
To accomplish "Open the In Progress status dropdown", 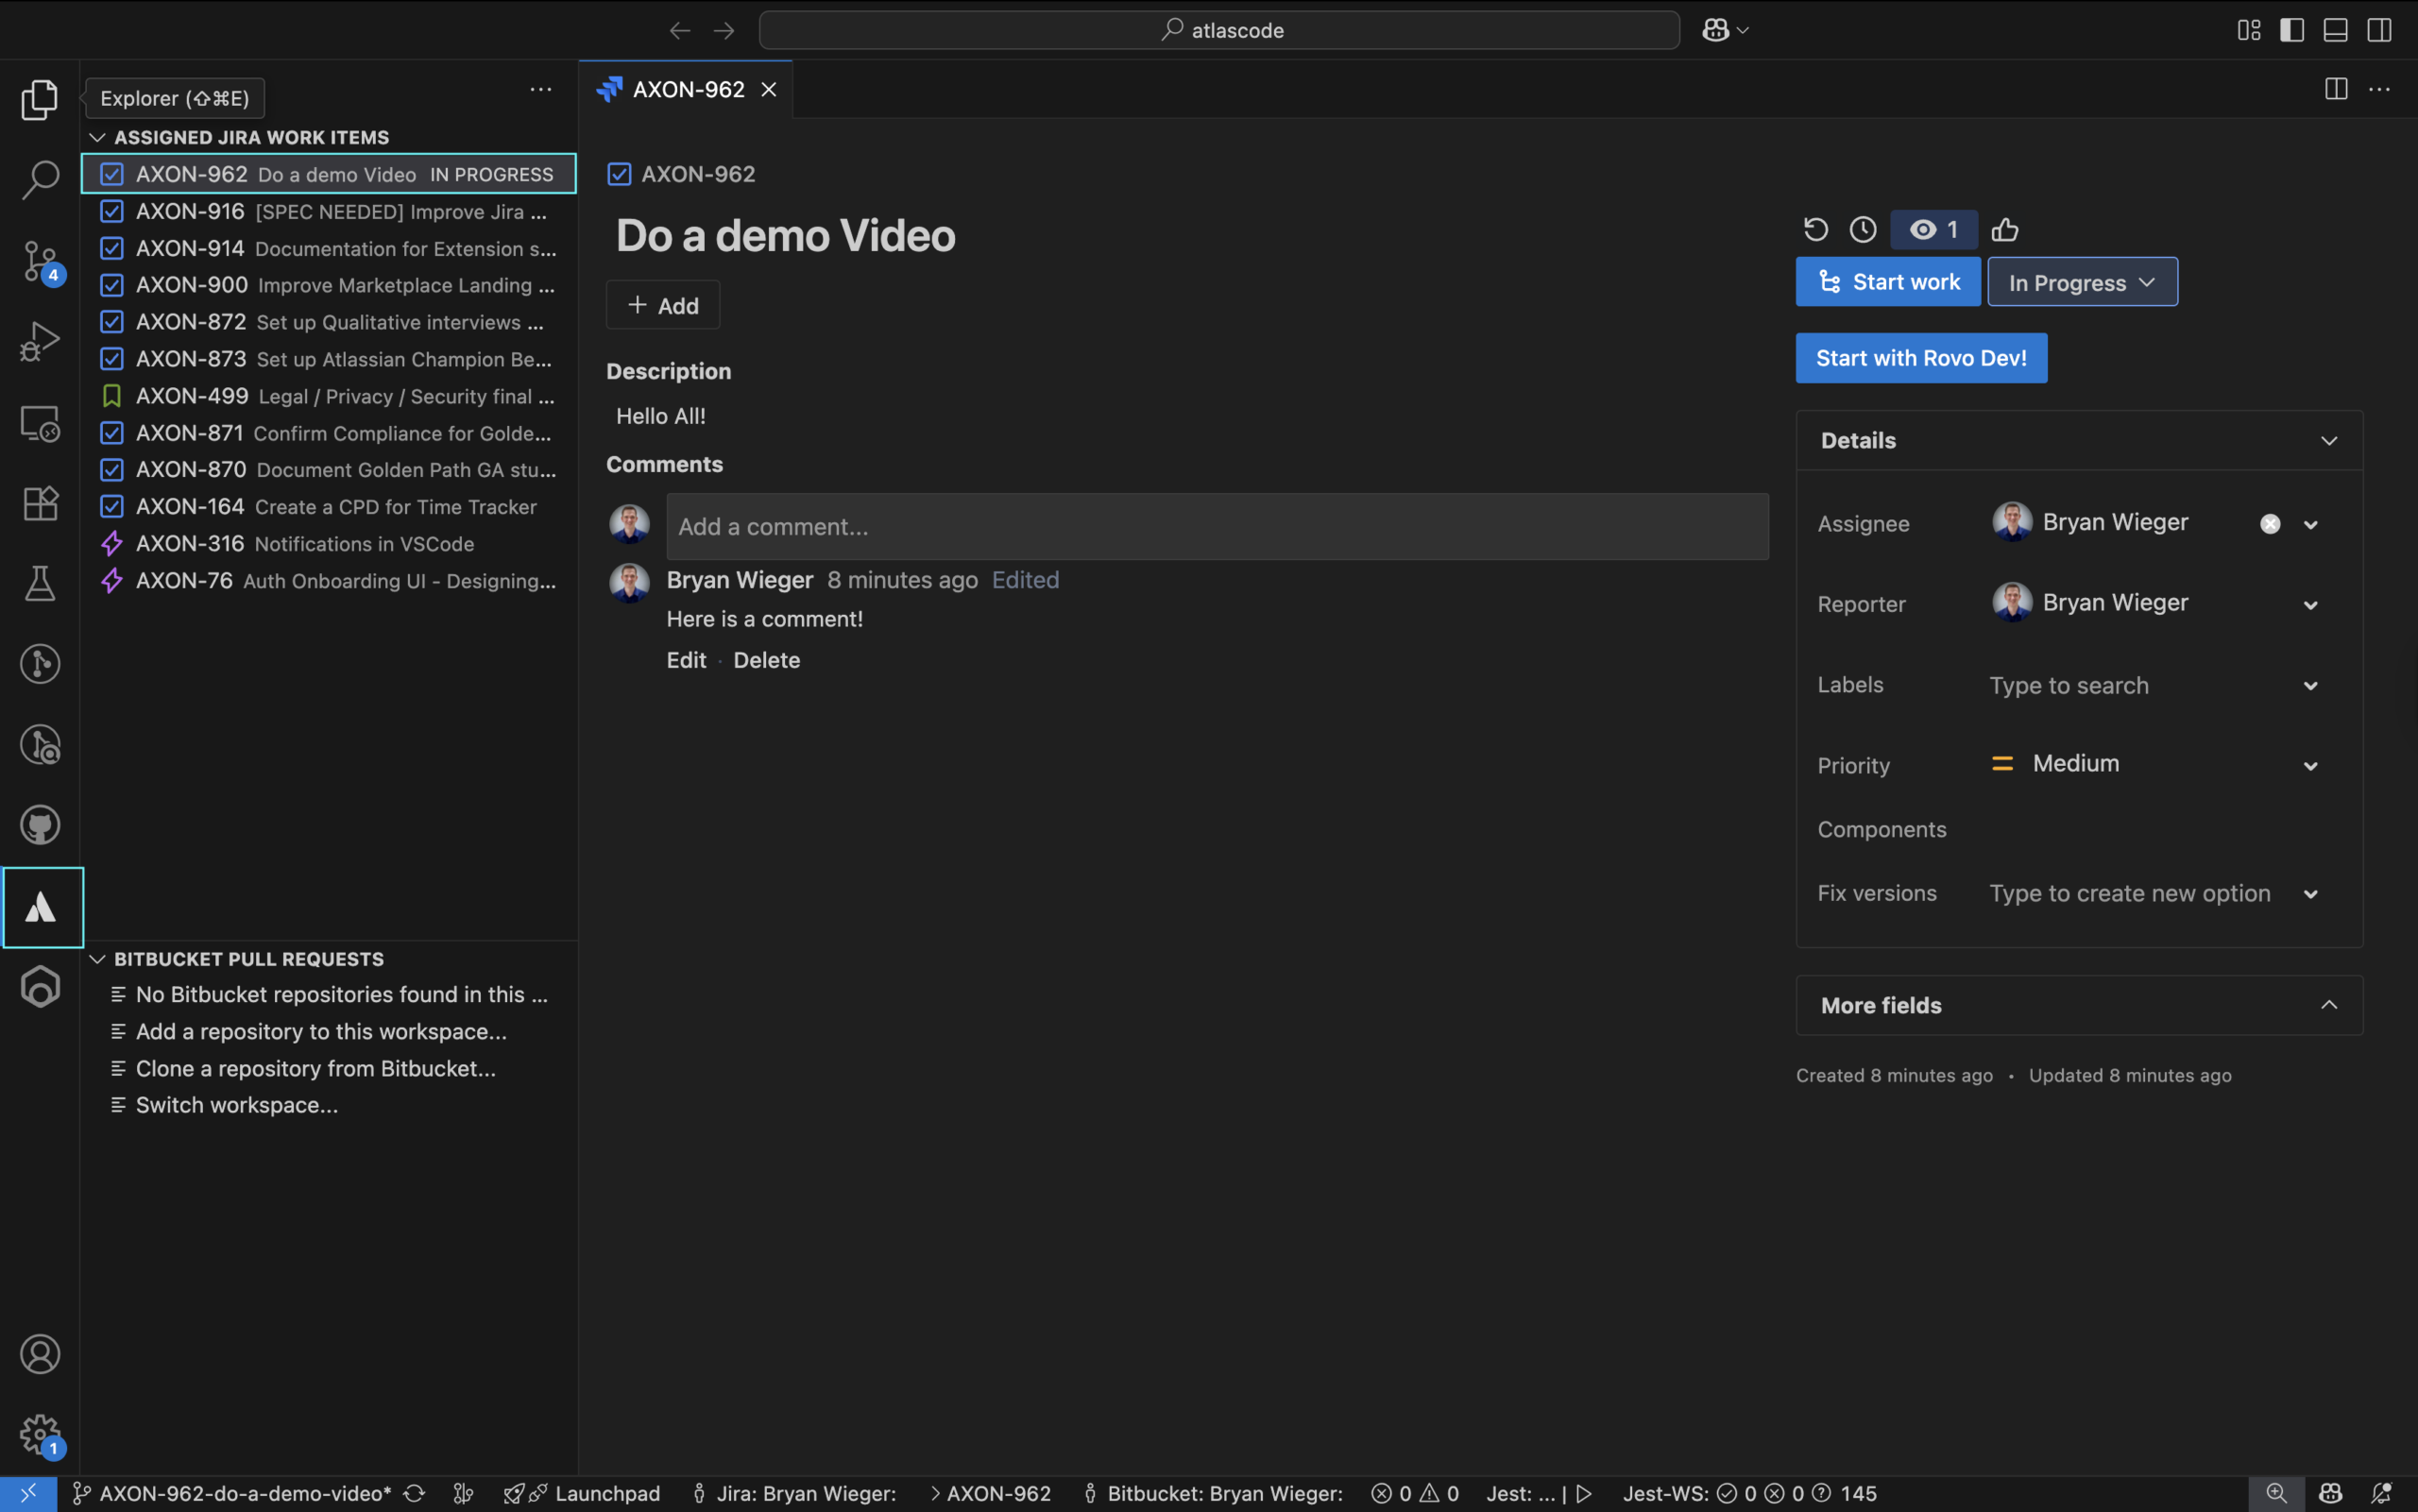I will [x=2080, y=281].
